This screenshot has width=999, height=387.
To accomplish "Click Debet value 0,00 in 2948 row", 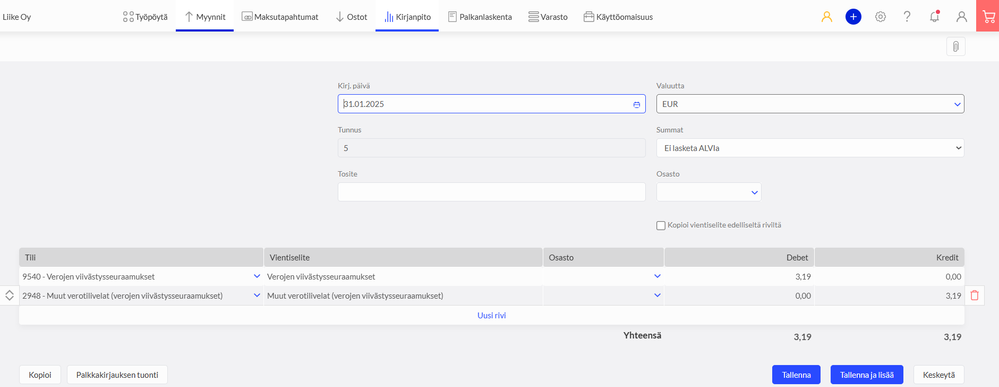I will point(739,296).
